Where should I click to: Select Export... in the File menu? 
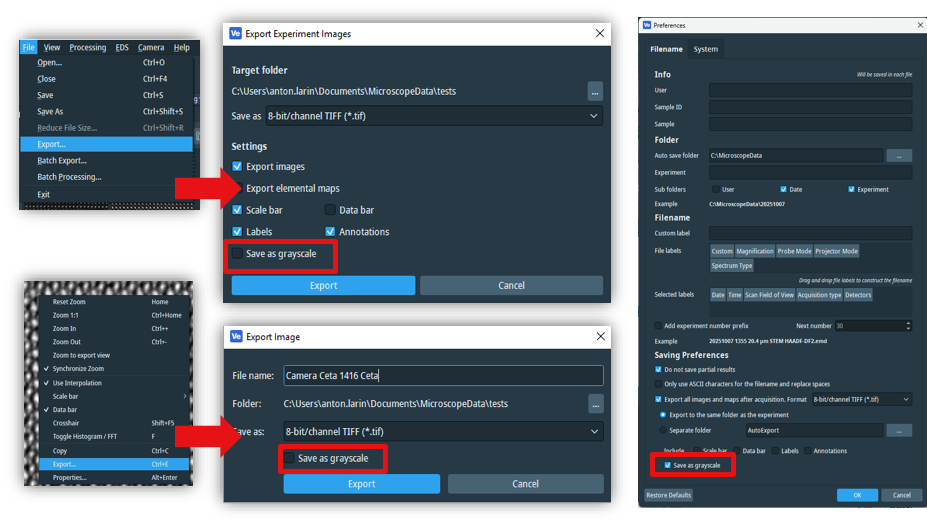106,144
